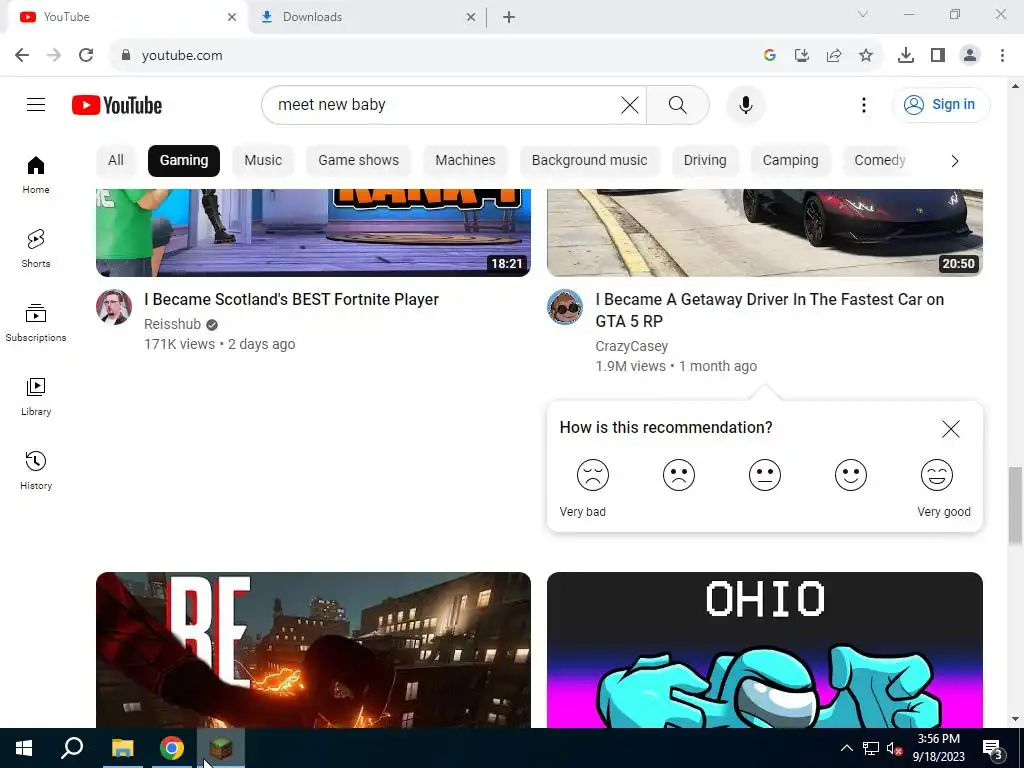Open the YouTube hamburger guide menu
Viewport: 1024px width, 768px height.
(x=36, y=104)
